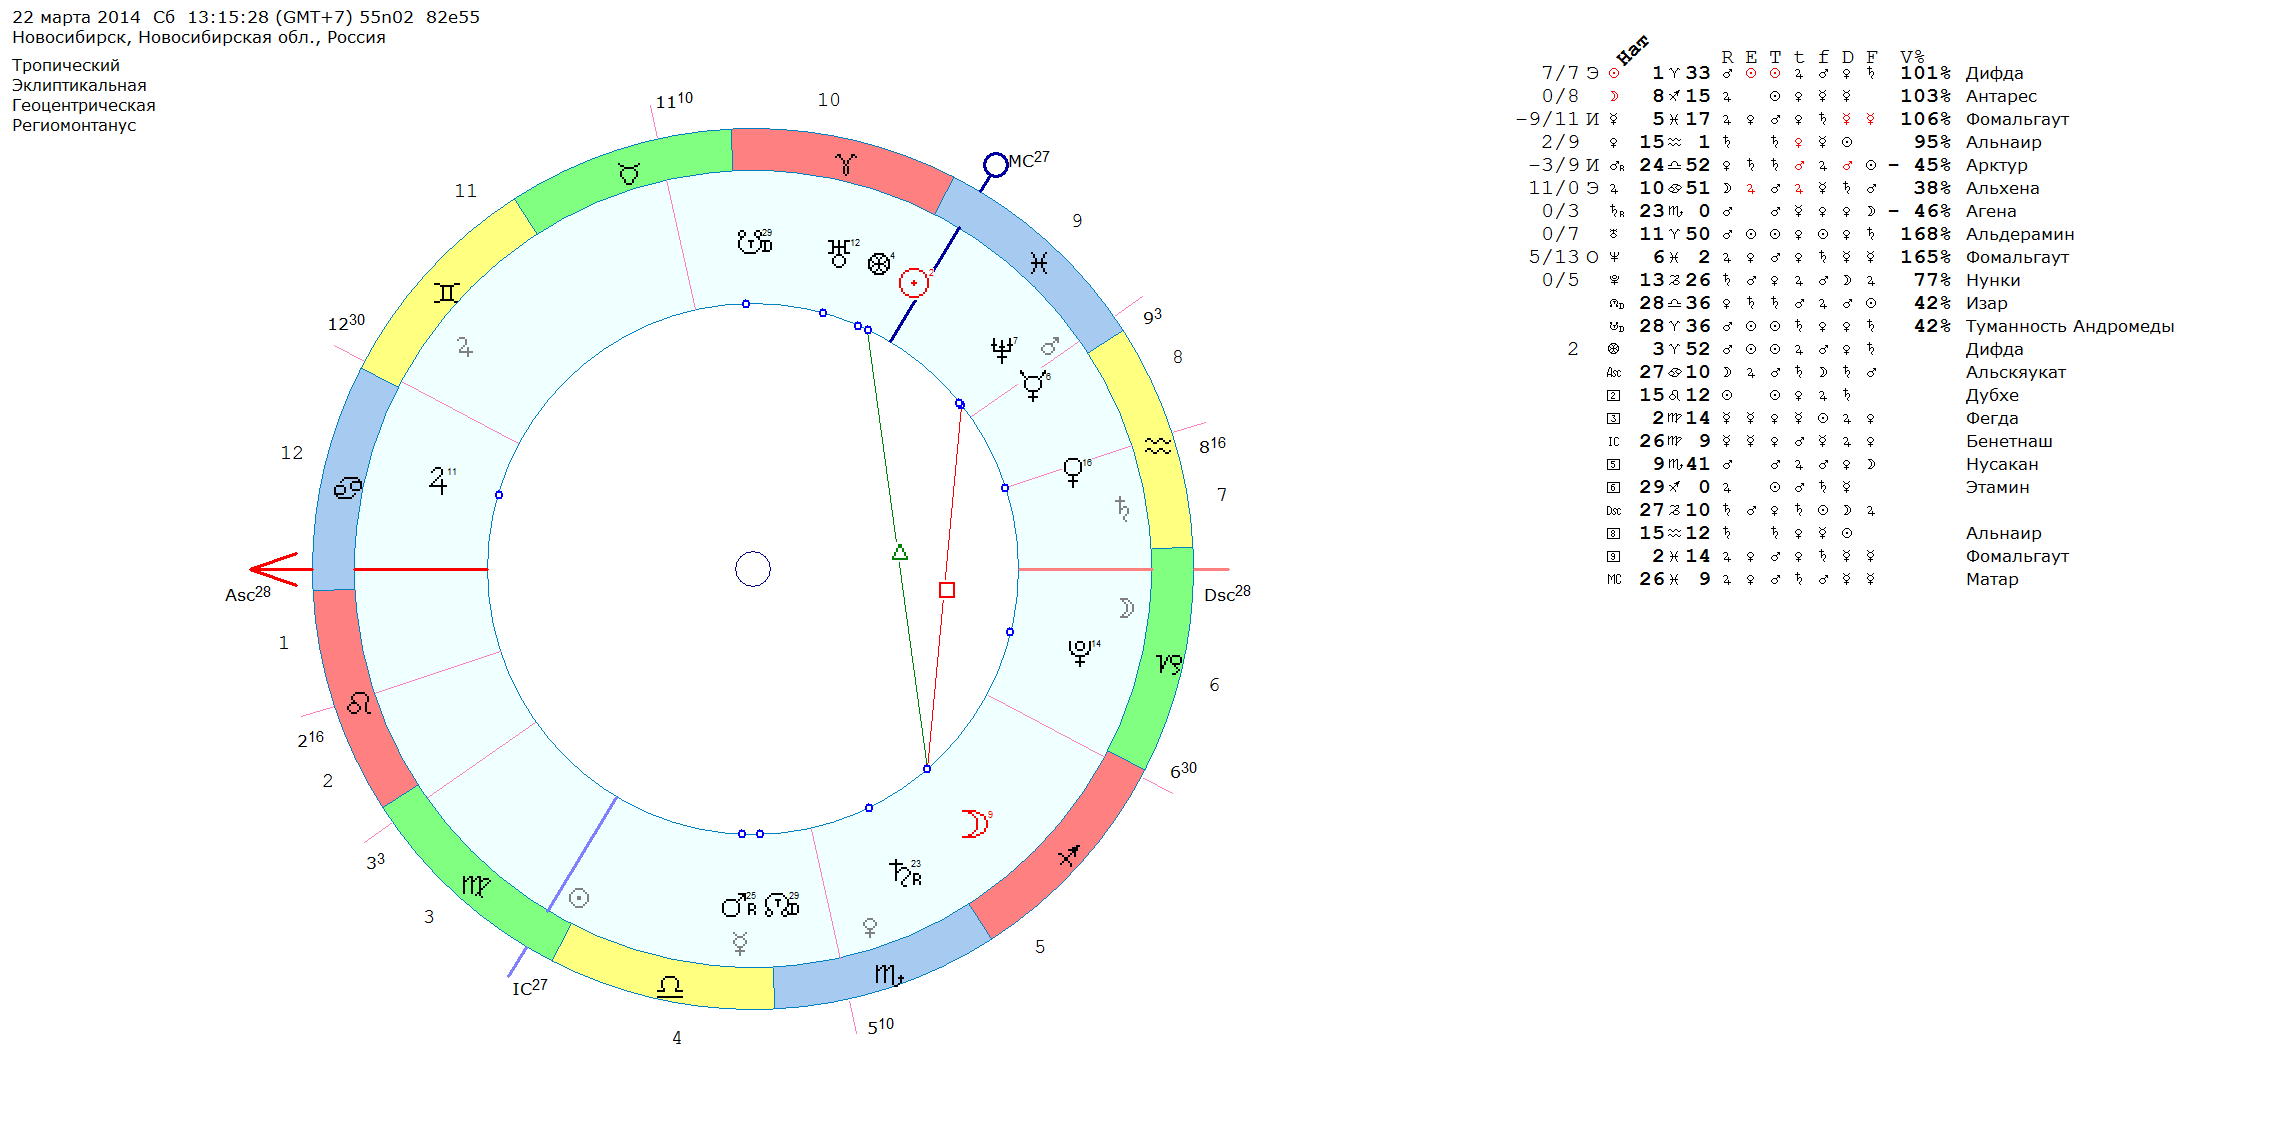2295x1139 pixels.
Task: Click the star name 'Бенетнаш'
Action: (2009, 441)
